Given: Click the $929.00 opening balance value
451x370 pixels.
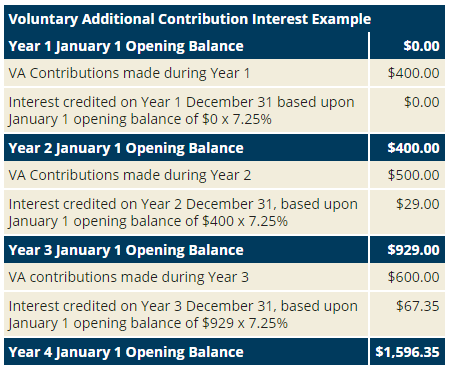Looking at the screenshot, I should (x=413, y=250).
